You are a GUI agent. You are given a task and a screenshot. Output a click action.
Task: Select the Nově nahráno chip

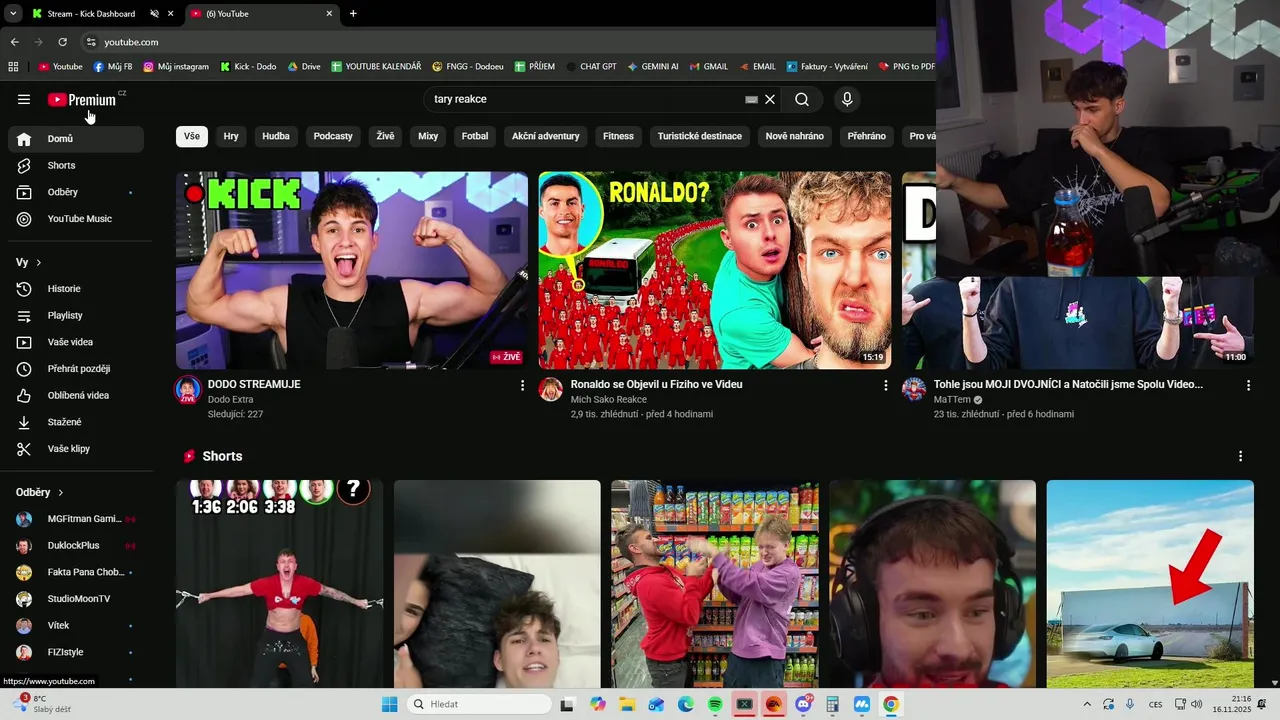pos(795,136)
